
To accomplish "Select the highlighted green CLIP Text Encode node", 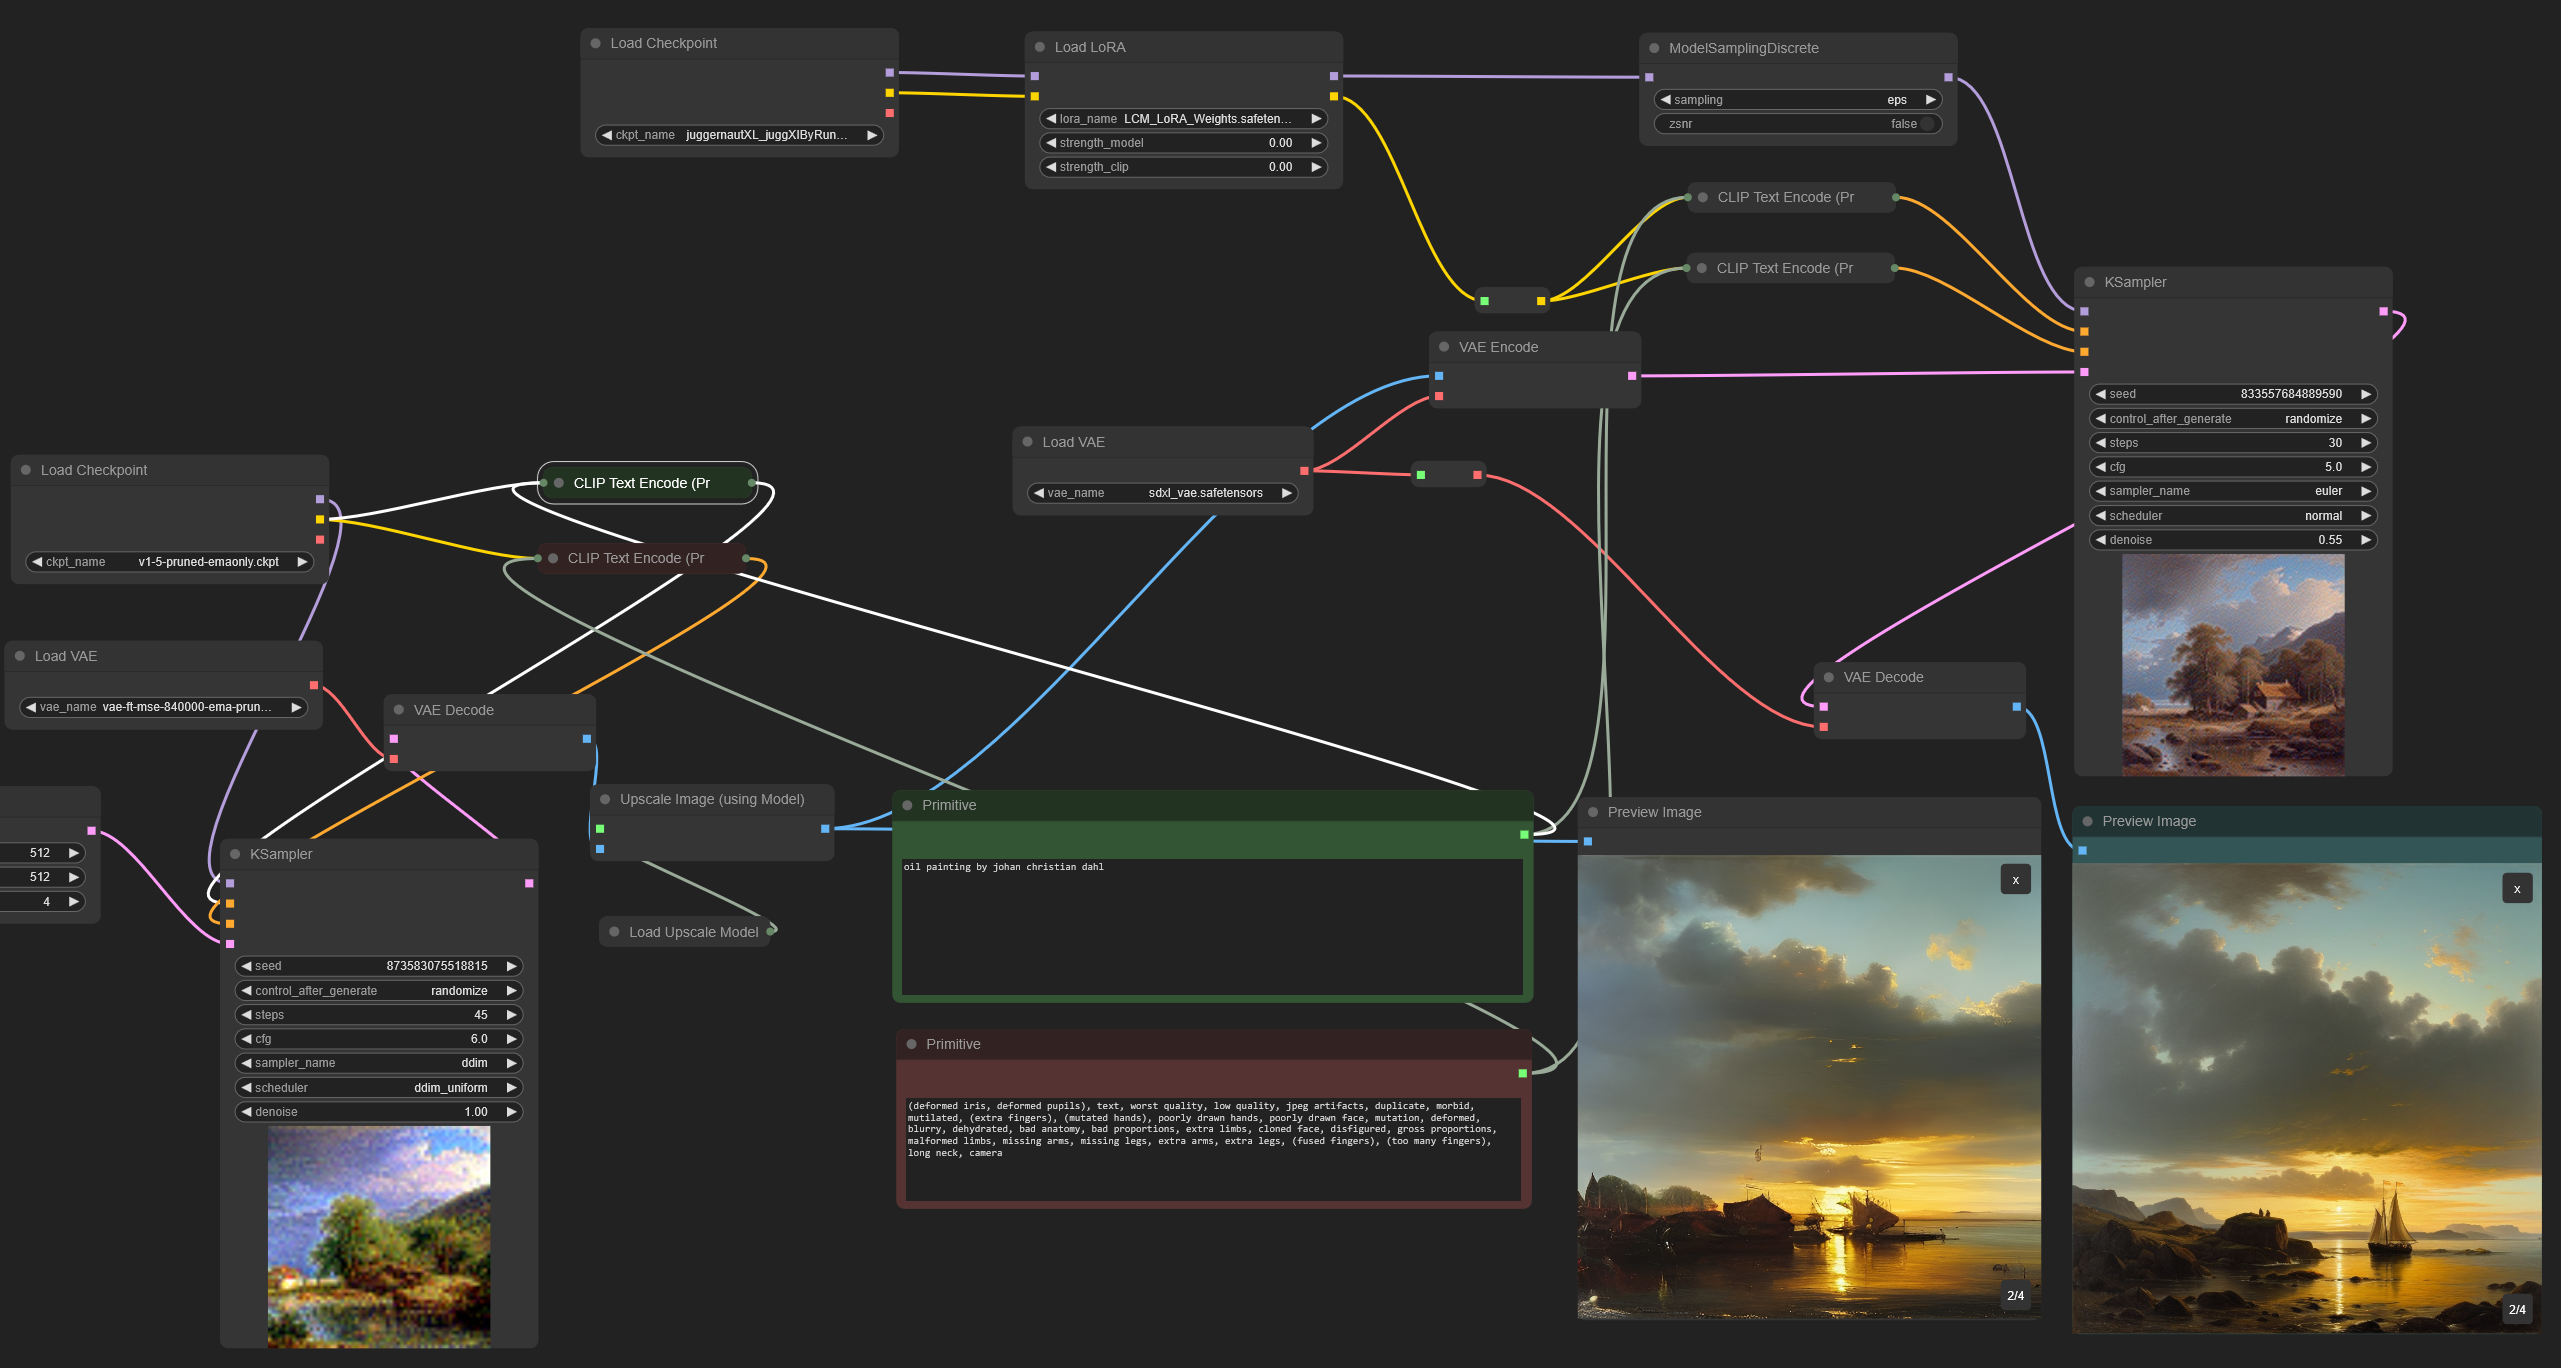I will pos(647,483).
